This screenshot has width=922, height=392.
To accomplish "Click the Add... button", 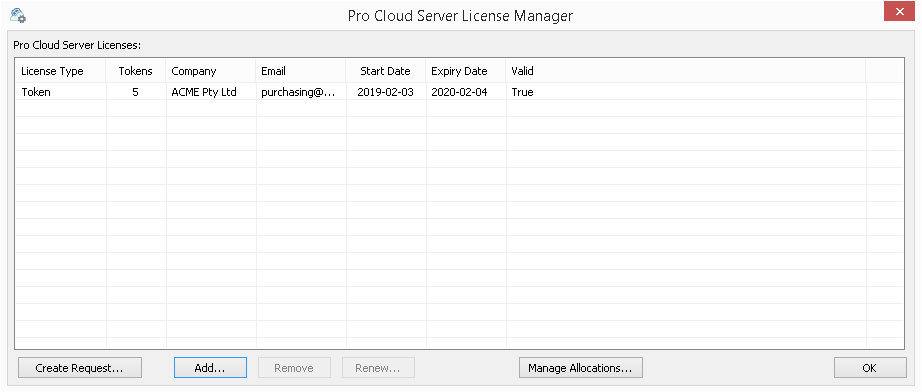I will coord(210,368).
